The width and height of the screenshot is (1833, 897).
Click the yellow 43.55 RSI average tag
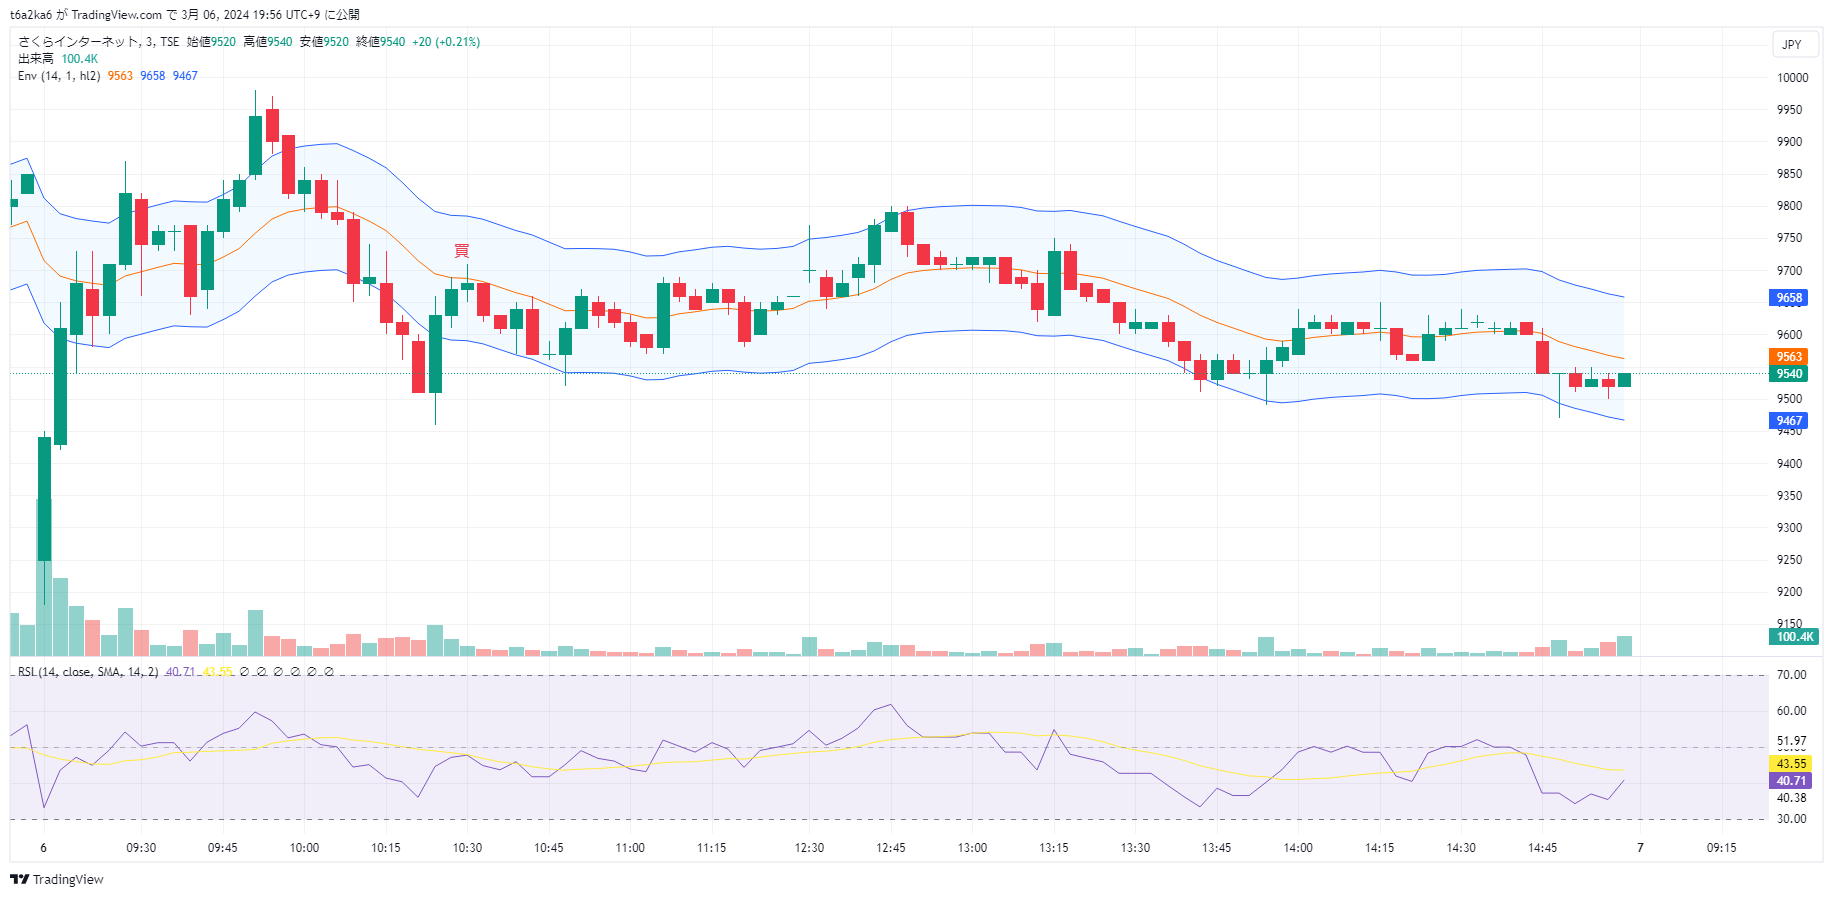click(1791, 764)
